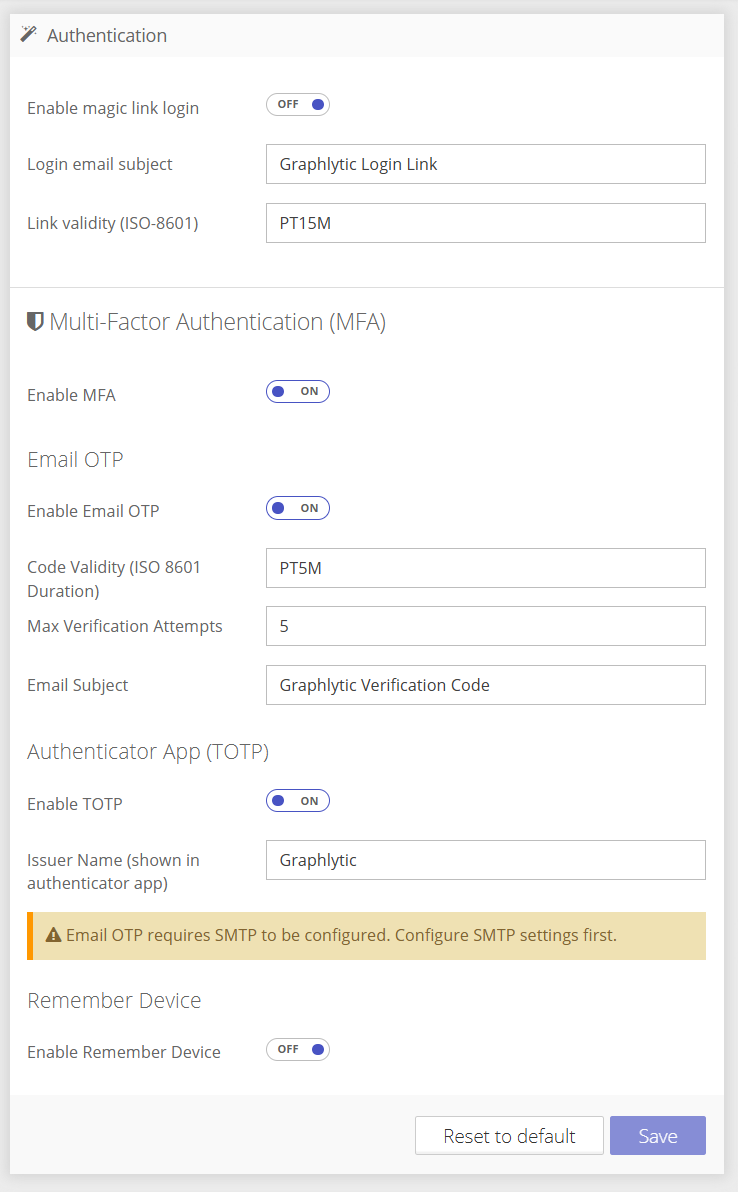The image size is (738, 1192).
Task: Save the authentication settings
Action: click(658, 1136)
